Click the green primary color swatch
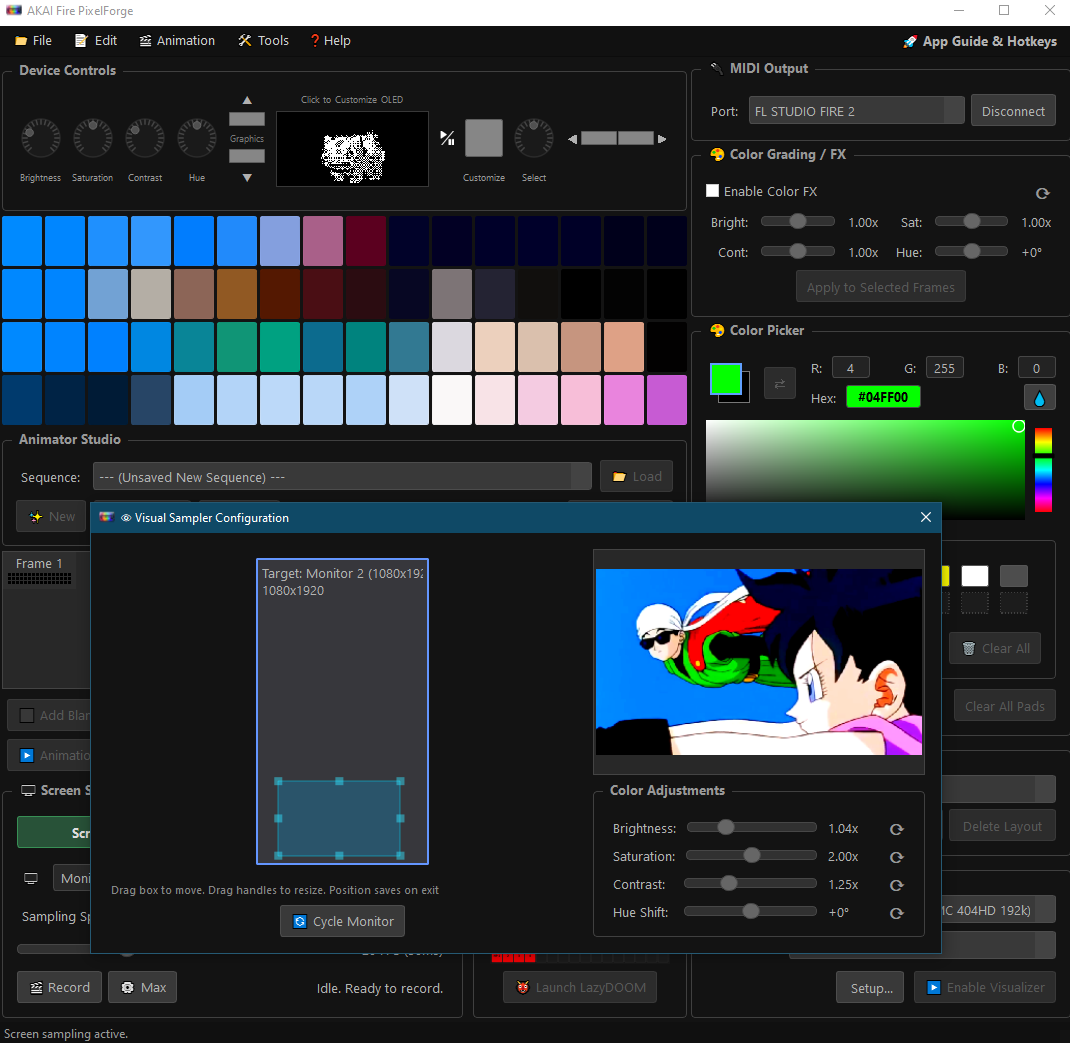This screenshot has height=1043, width=1070. 725,379
